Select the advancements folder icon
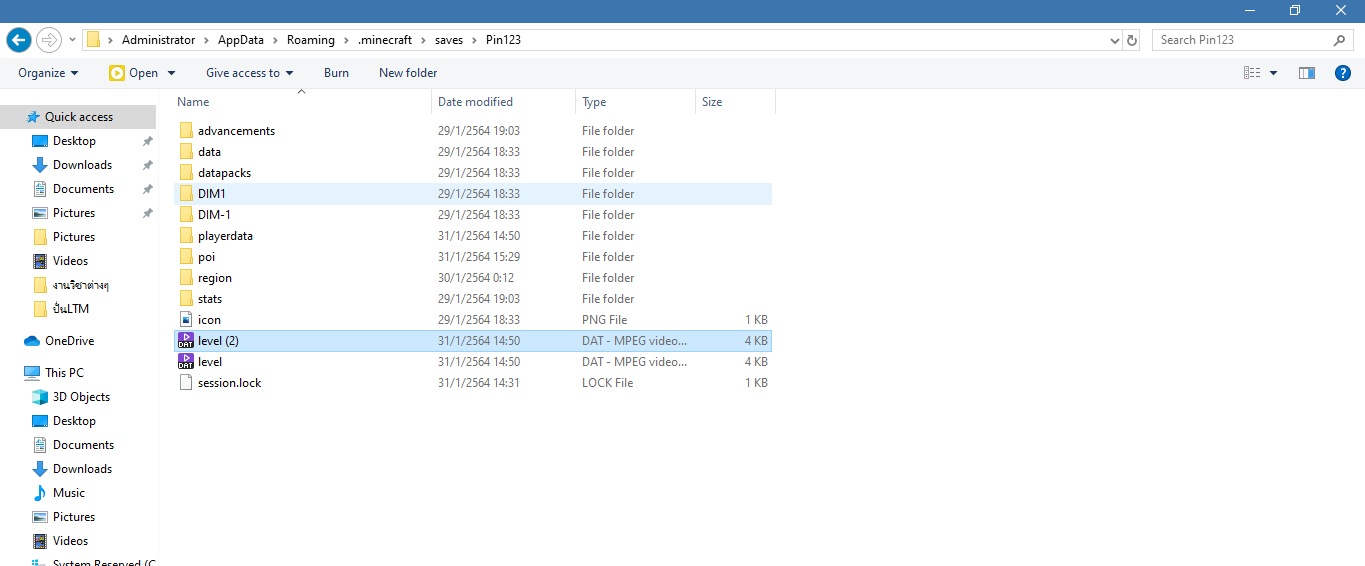Image resolution: width=1365 pixels, height=566 pixels. tap(186, 131)
